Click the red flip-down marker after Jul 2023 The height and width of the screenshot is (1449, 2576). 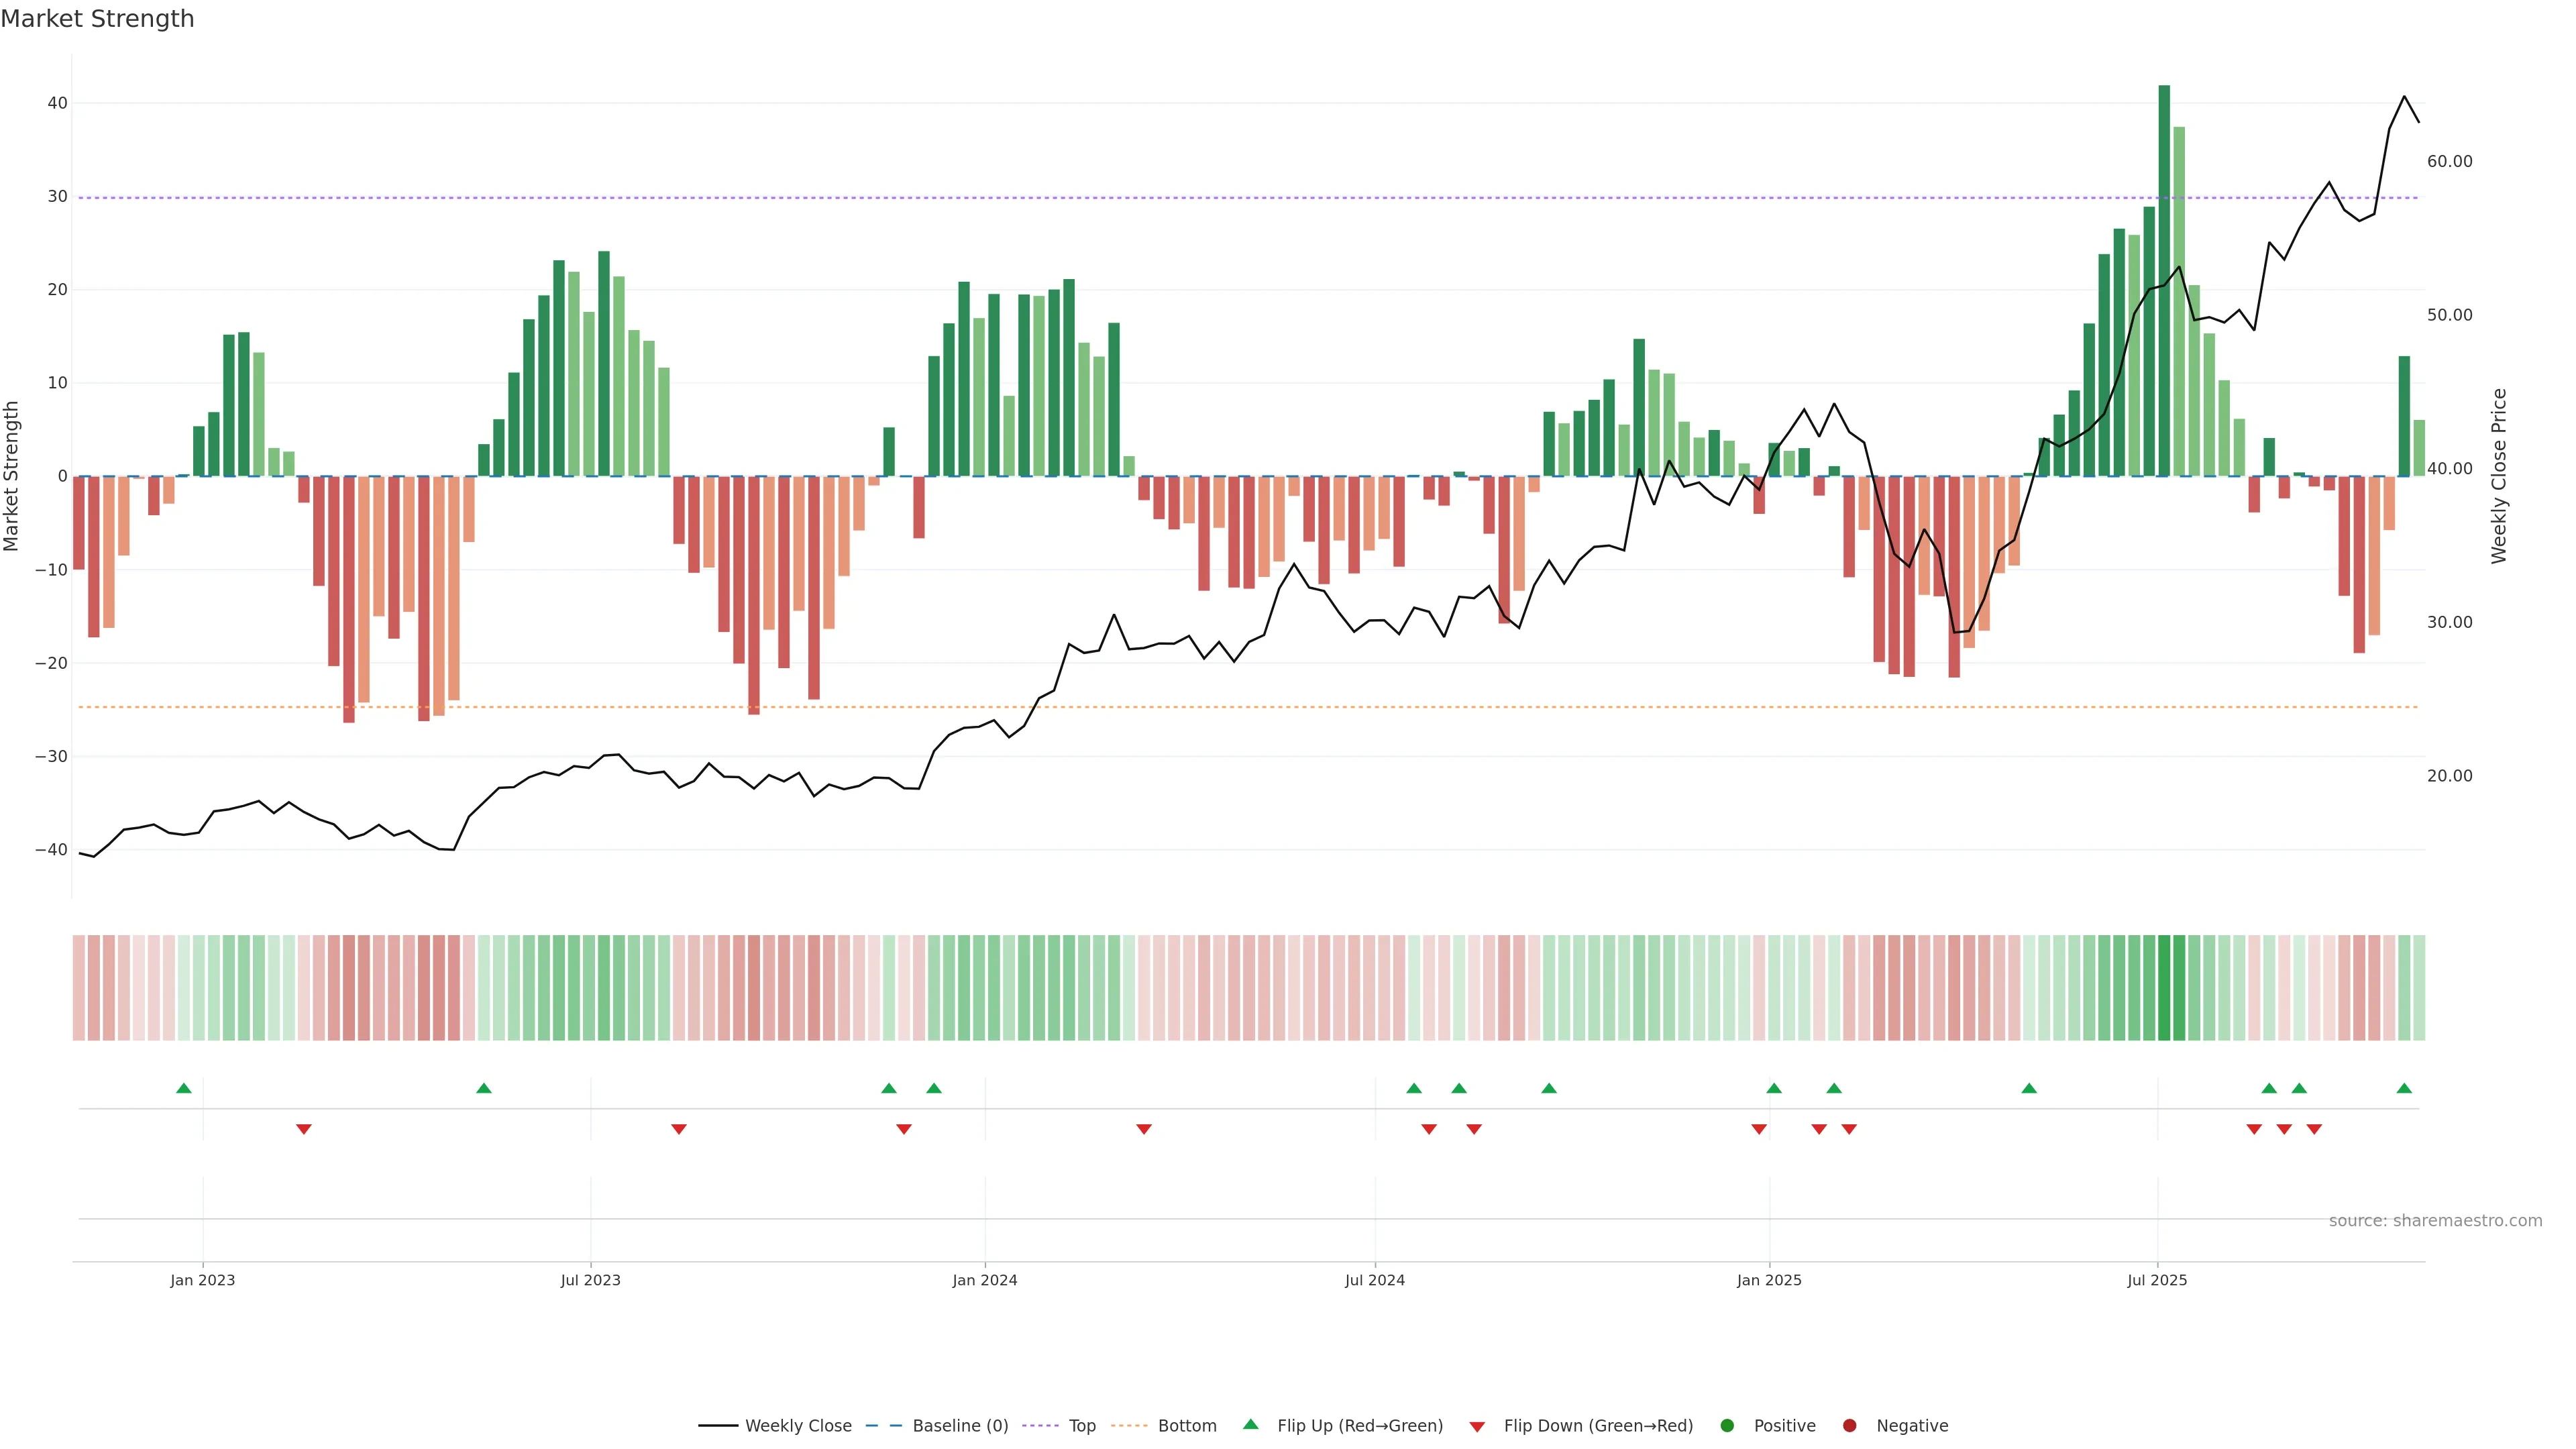point(679,1129)
